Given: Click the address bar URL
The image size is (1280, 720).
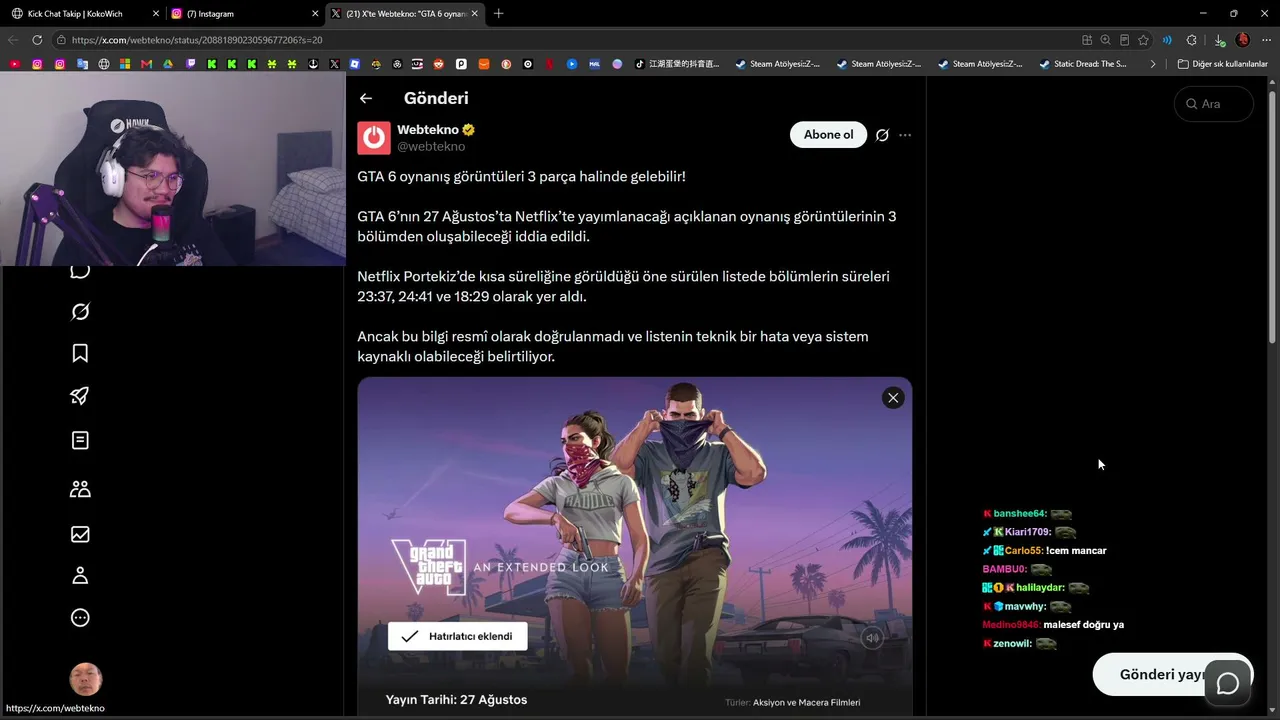Looking at the screenshot, I should (197, 40).
